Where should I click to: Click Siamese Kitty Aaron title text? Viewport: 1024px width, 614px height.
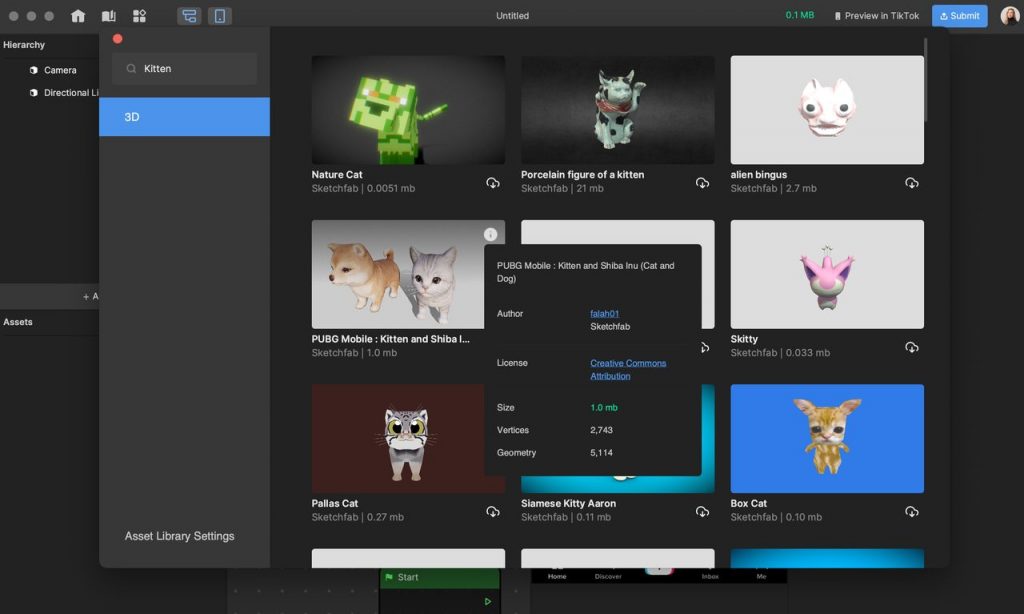click(568, 503)
